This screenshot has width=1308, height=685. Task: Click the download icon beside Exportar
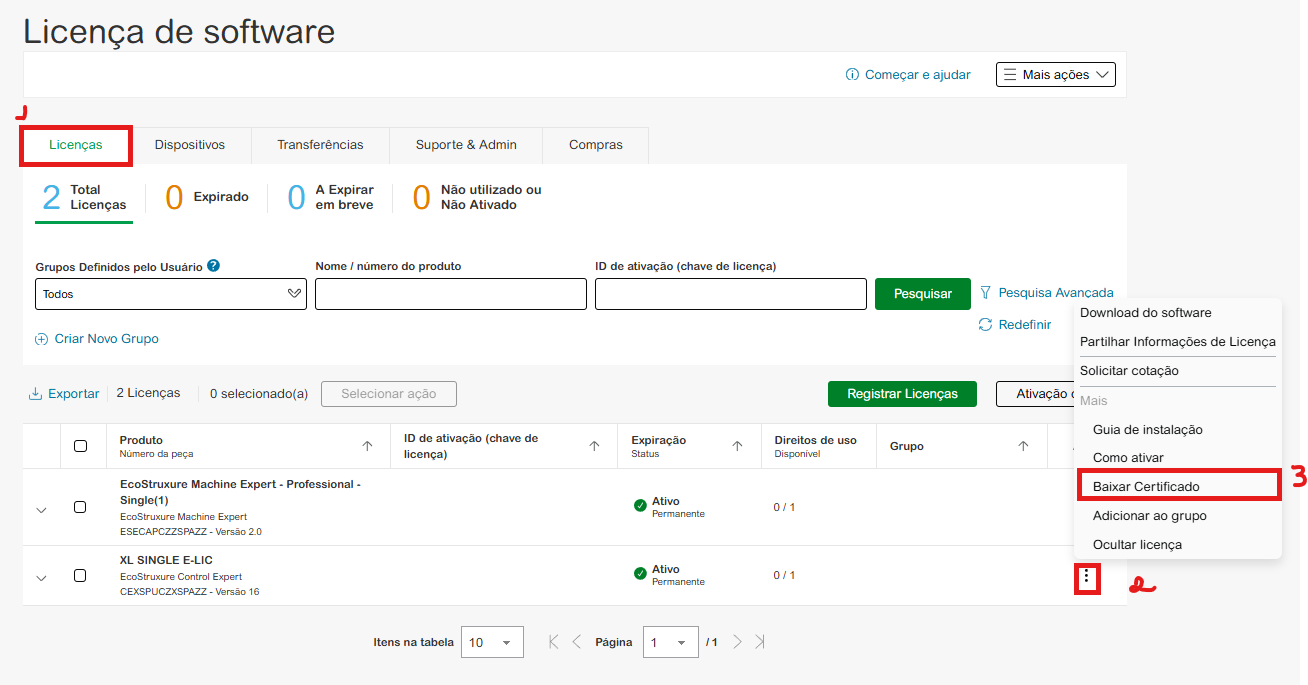35,394
